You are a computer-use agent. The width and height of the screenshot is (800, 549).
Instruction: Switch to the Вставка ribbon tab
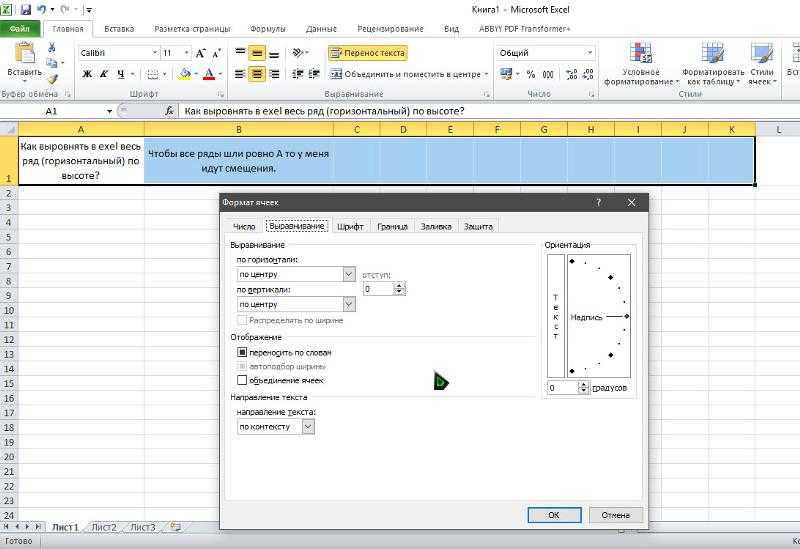tap(119, 29)
